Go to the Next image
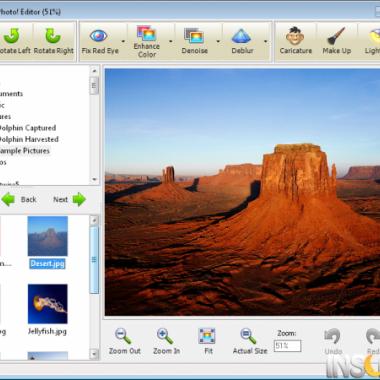The height and width of the screenshot is (380, 380). coord(70,199)
